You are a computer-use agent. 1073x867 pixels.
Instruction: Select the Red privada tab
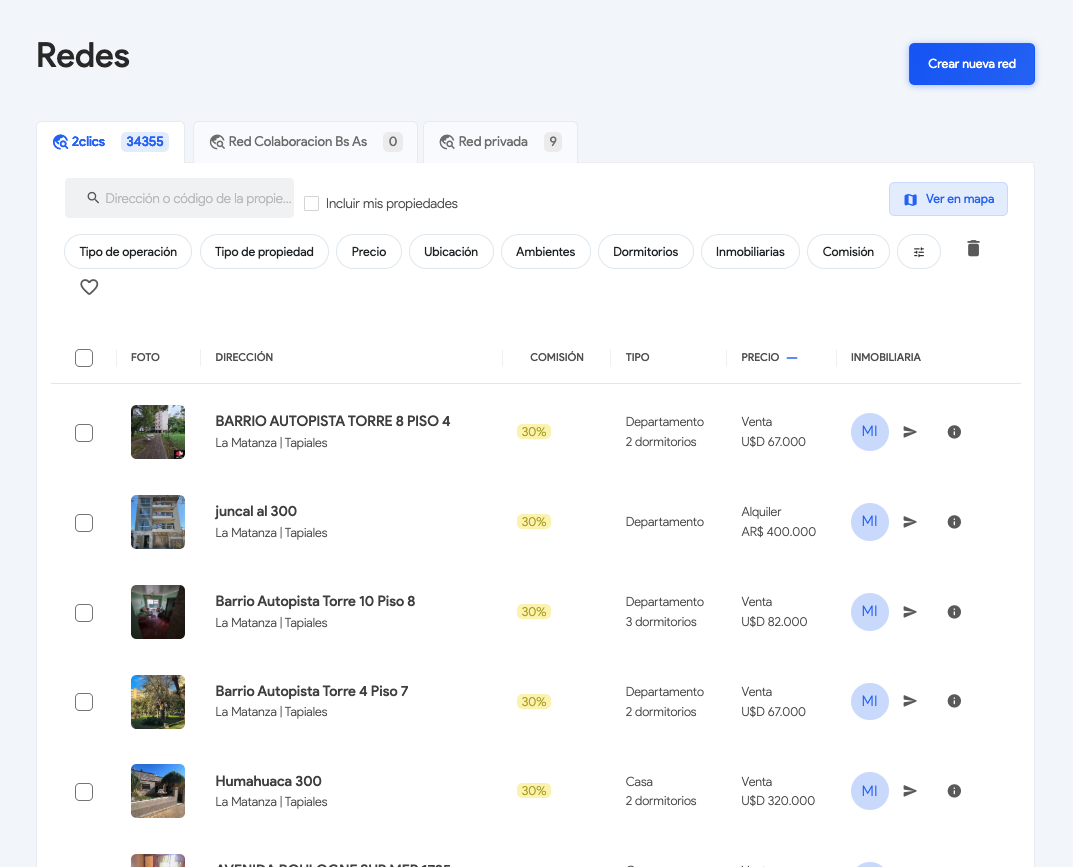(x=499, y=142)
